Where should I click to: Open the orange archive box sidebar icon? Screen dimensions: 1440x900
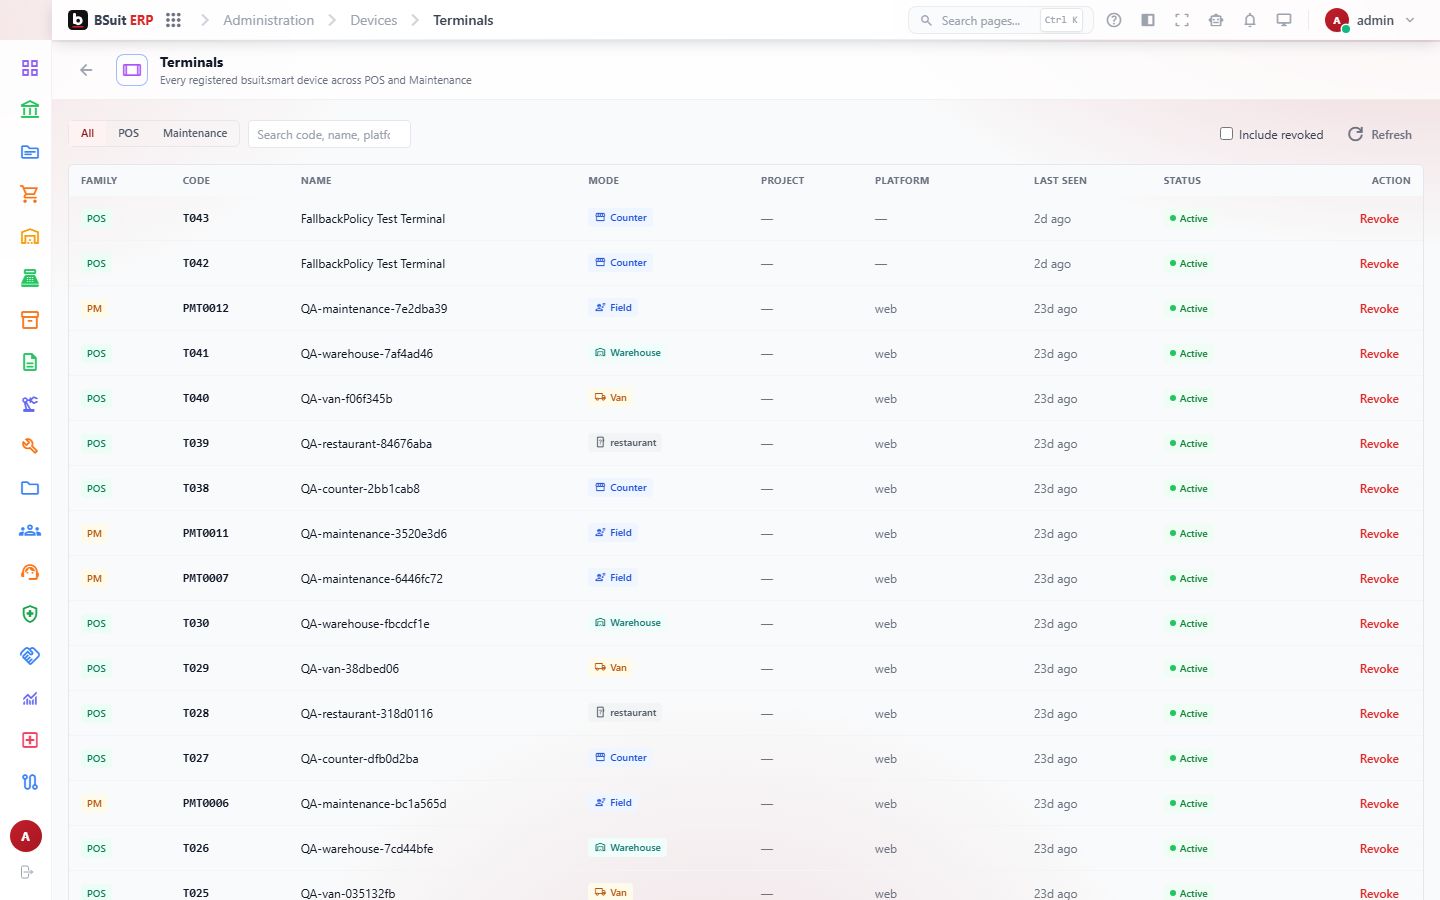[x=30, y=320]
